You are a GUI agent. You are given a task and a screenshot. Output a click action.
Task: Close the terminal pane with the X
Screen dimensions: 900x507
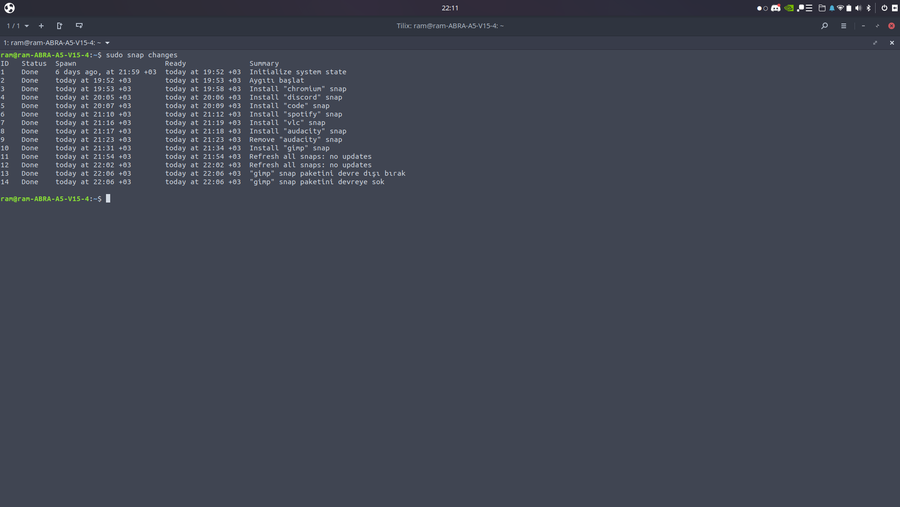892,43
